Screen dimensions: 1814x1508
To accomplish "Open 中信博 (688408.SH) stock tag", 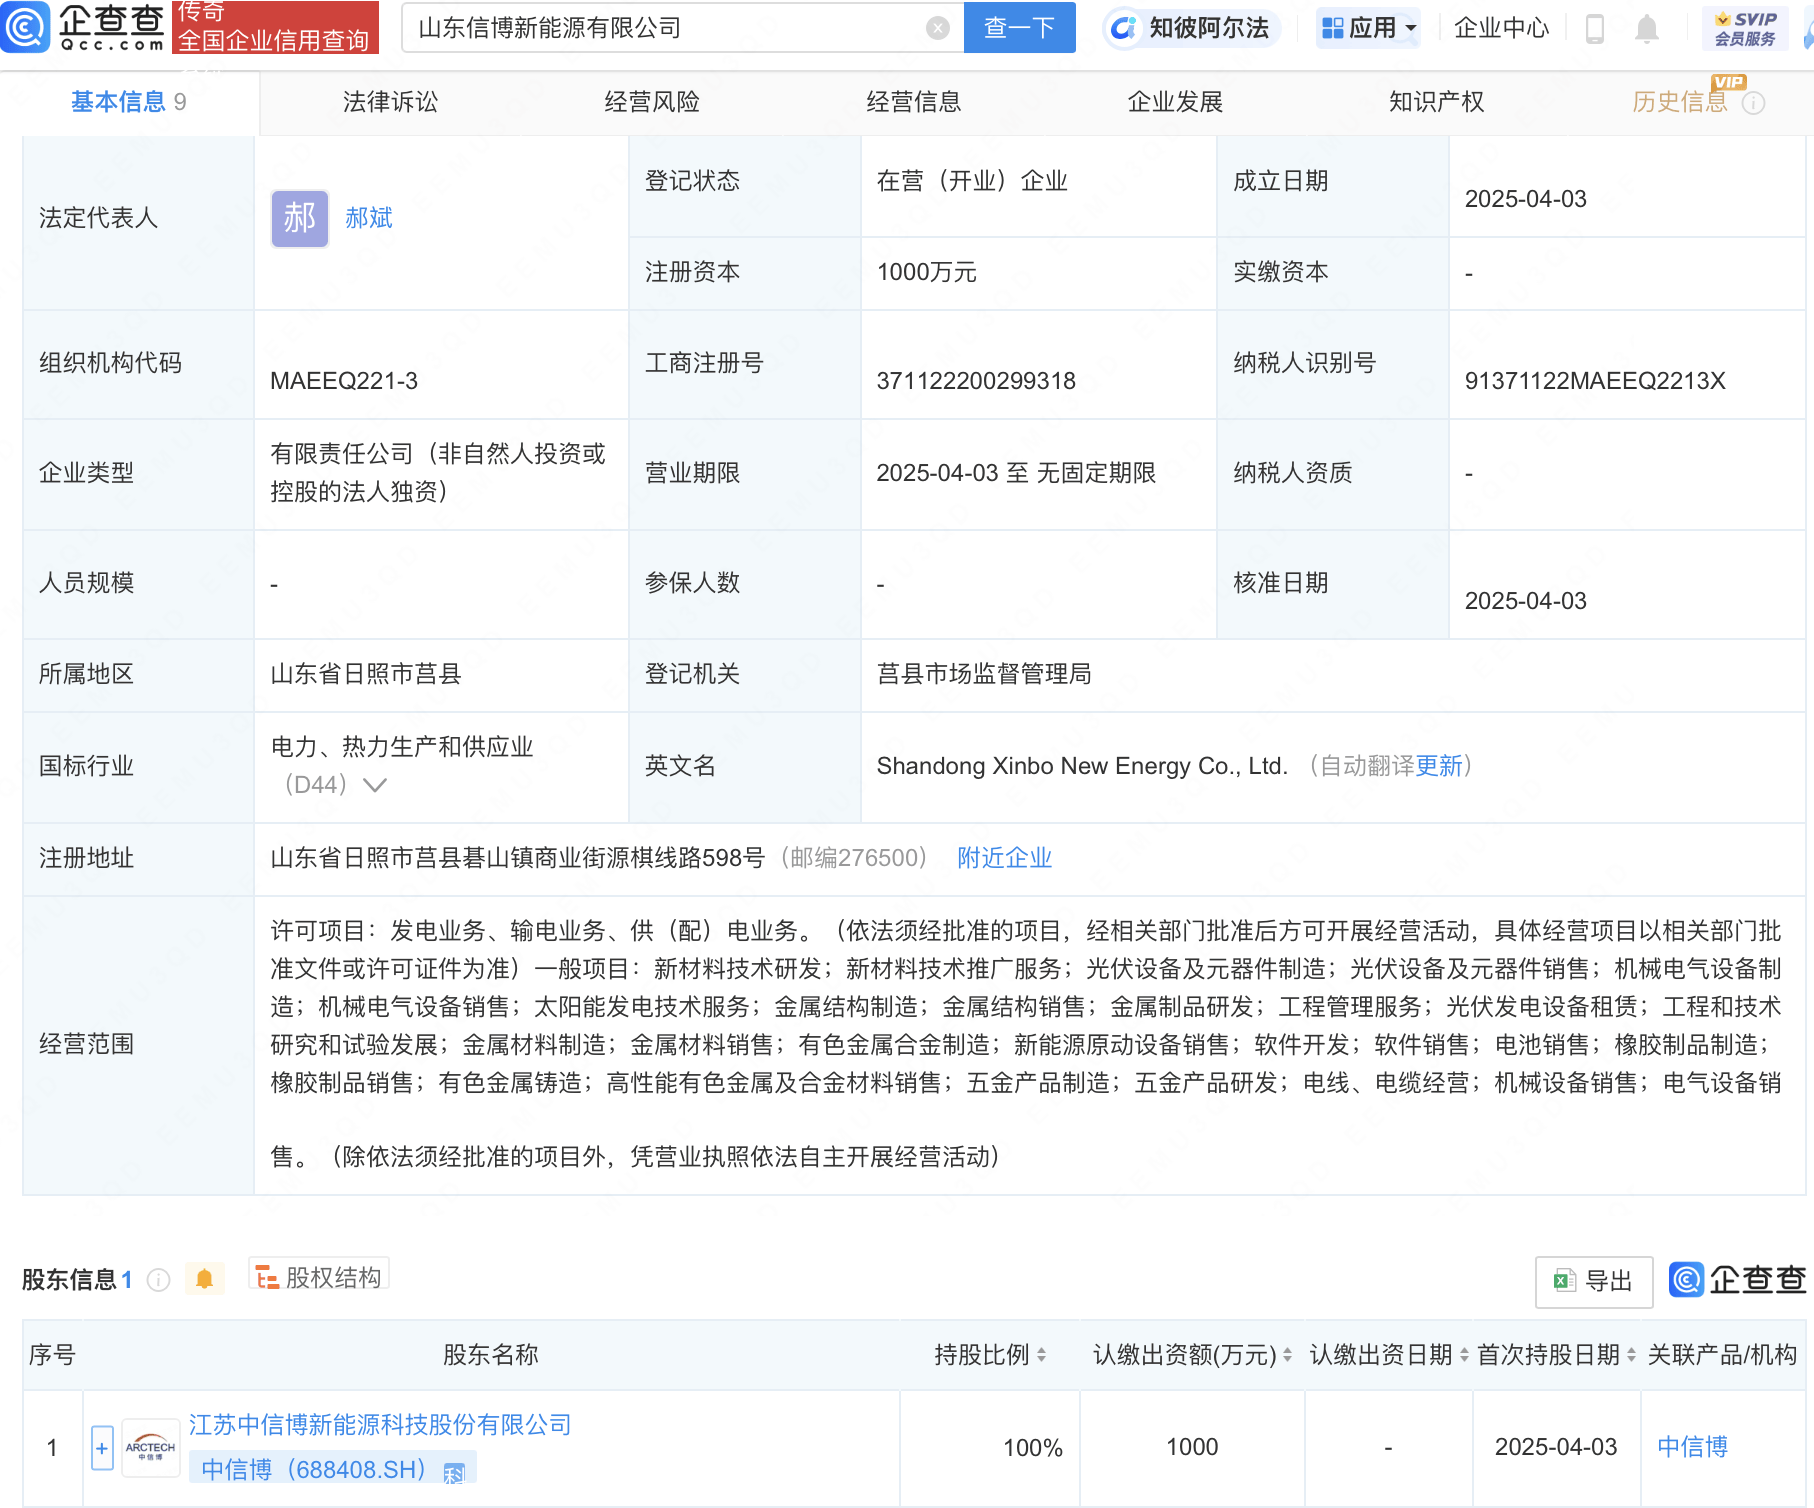I will coord(314,1469).
